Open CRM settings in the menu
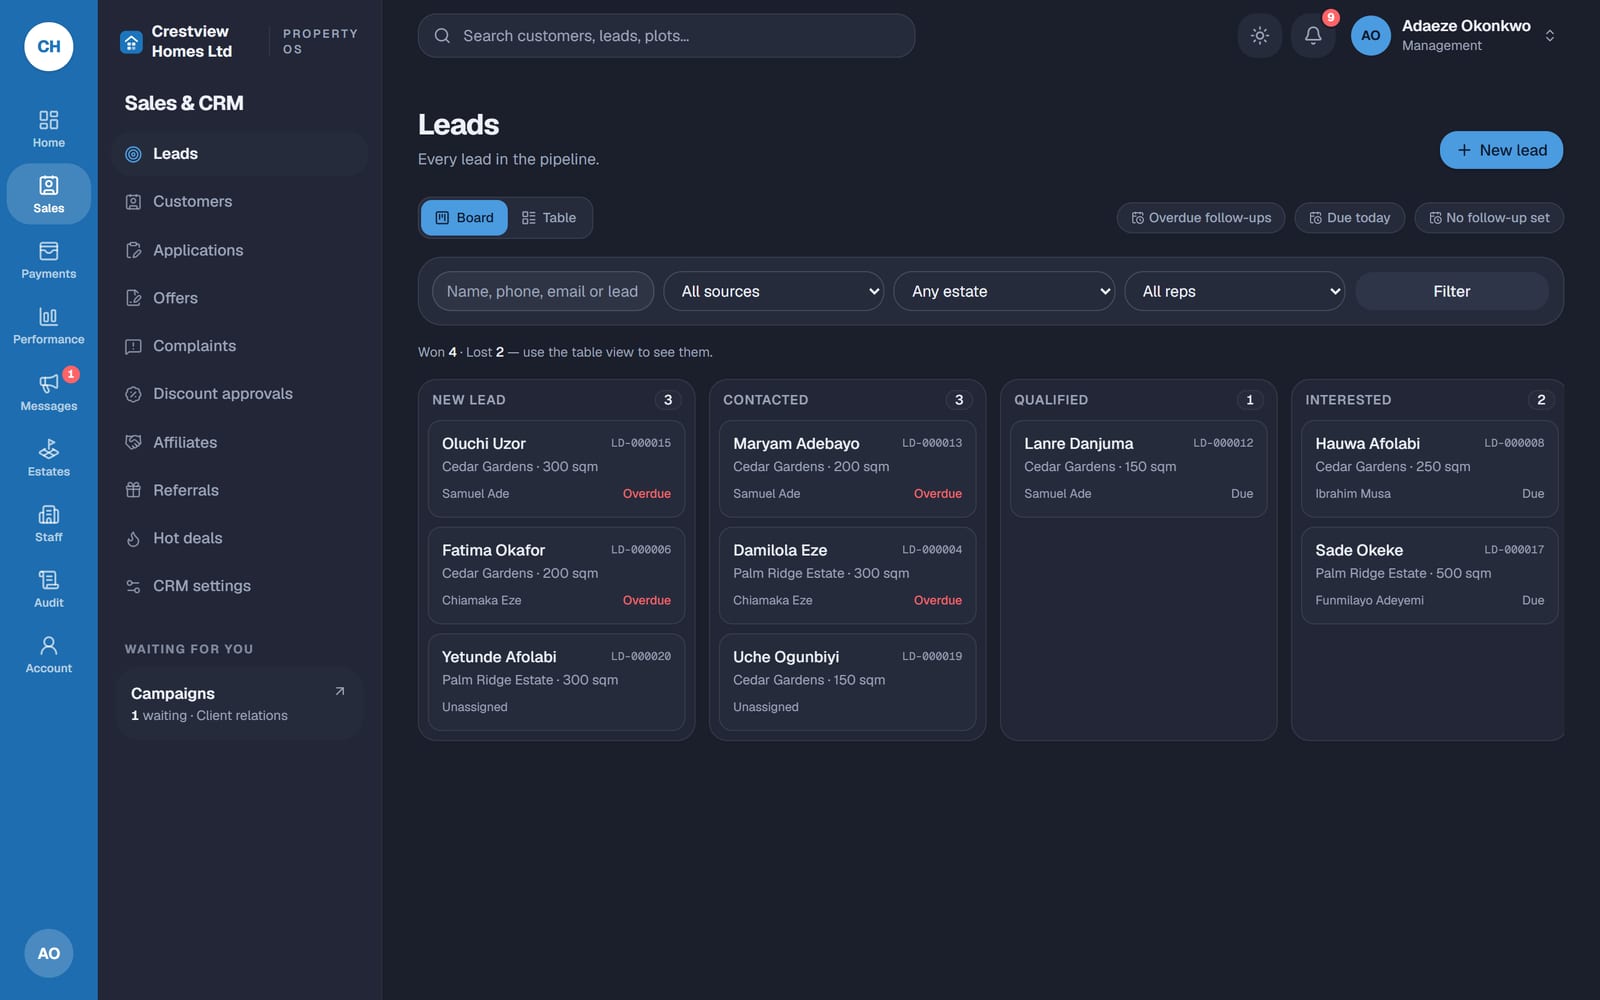The width and height of the screenshot is (1600, 1000). point(240,586)
